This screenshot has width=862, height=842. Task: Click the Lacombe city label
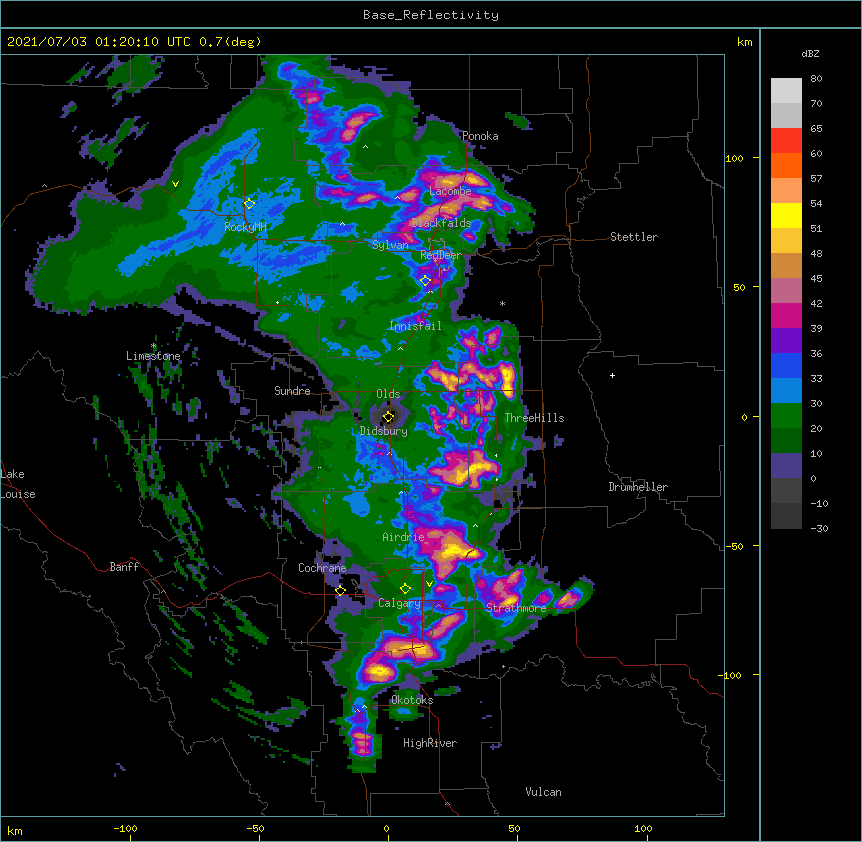coord(450,191)
